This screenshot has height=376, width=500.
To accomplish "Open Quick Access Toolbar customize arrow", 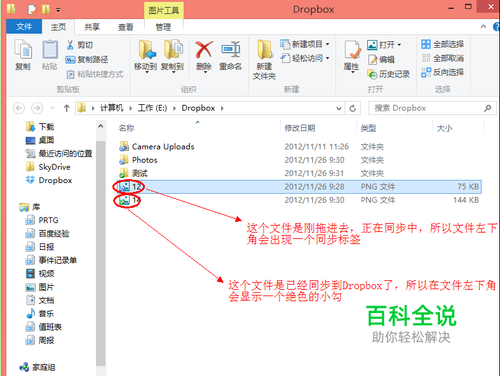I will [58, 10].
